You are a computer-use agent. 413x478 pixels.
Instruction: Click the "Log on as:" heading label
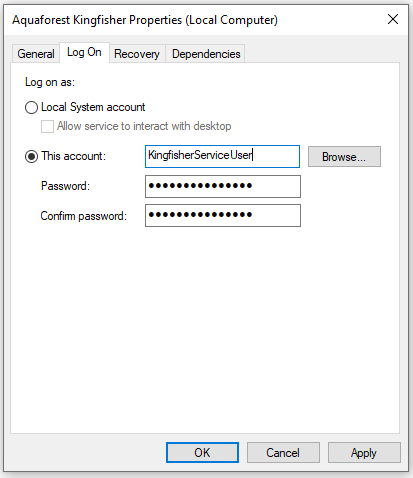click(x=50, y=82)
